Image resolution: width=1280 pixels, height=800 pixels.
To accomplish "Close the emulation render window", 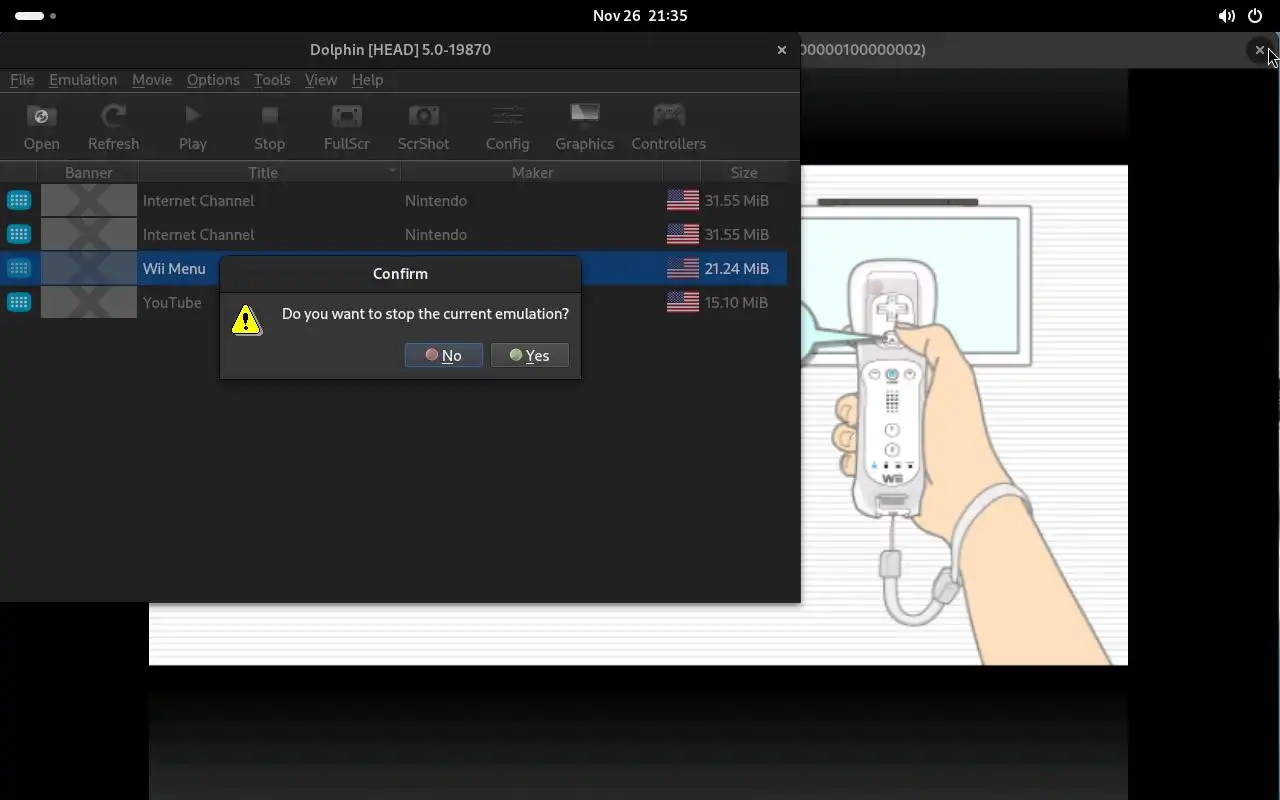I will [x=1259, y=49].
